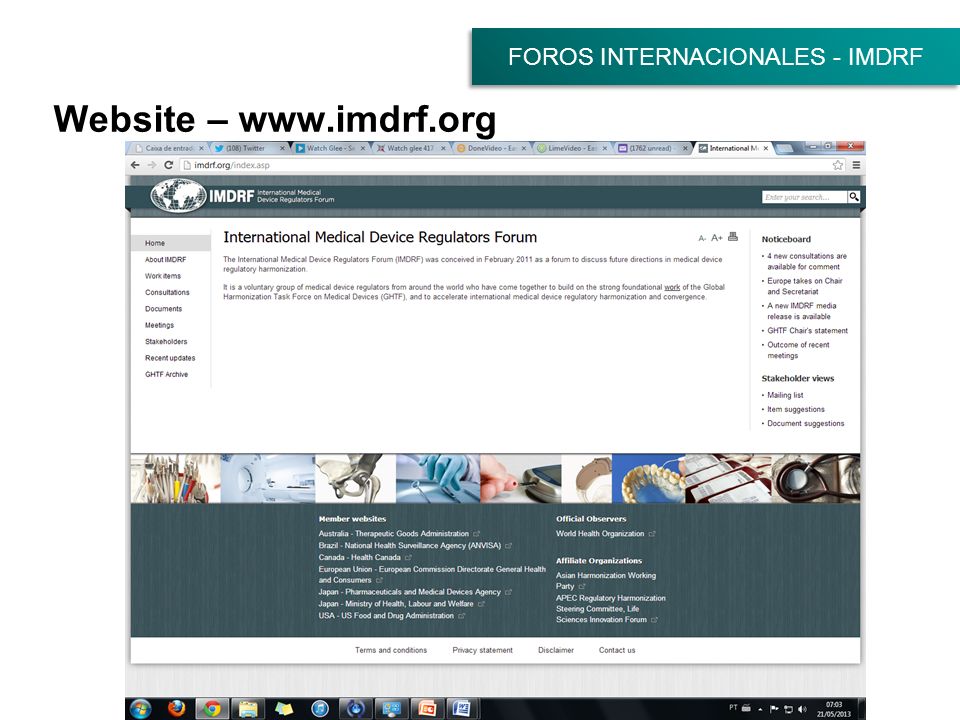The height and width of the screenshot is (720, 960).
Task: Open Consultations menu entry
Action: coord(167,293)
